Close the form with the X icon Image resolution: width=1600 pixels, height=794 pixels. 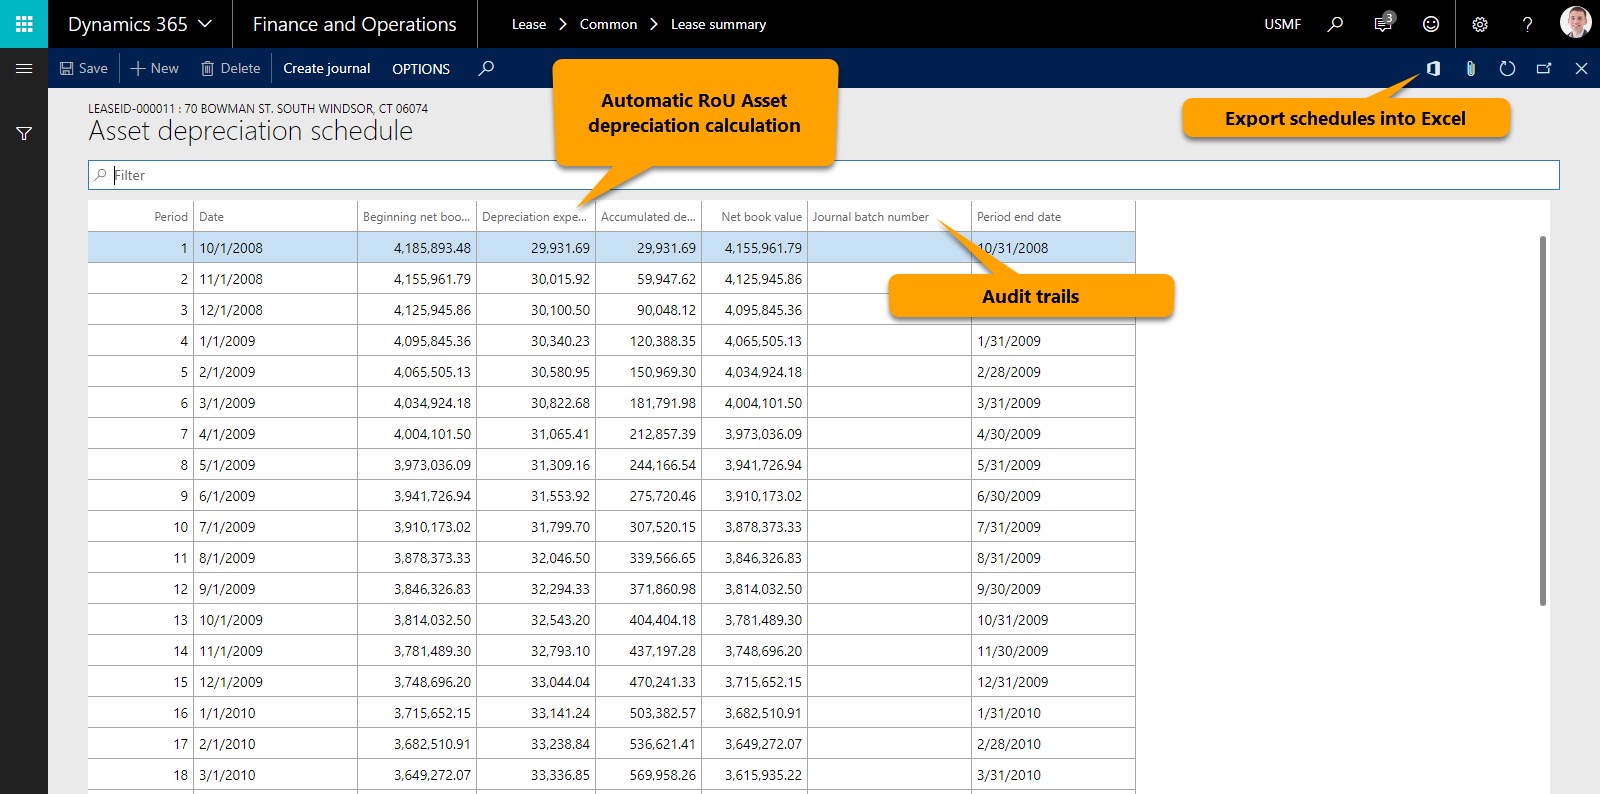(1581, 68)
